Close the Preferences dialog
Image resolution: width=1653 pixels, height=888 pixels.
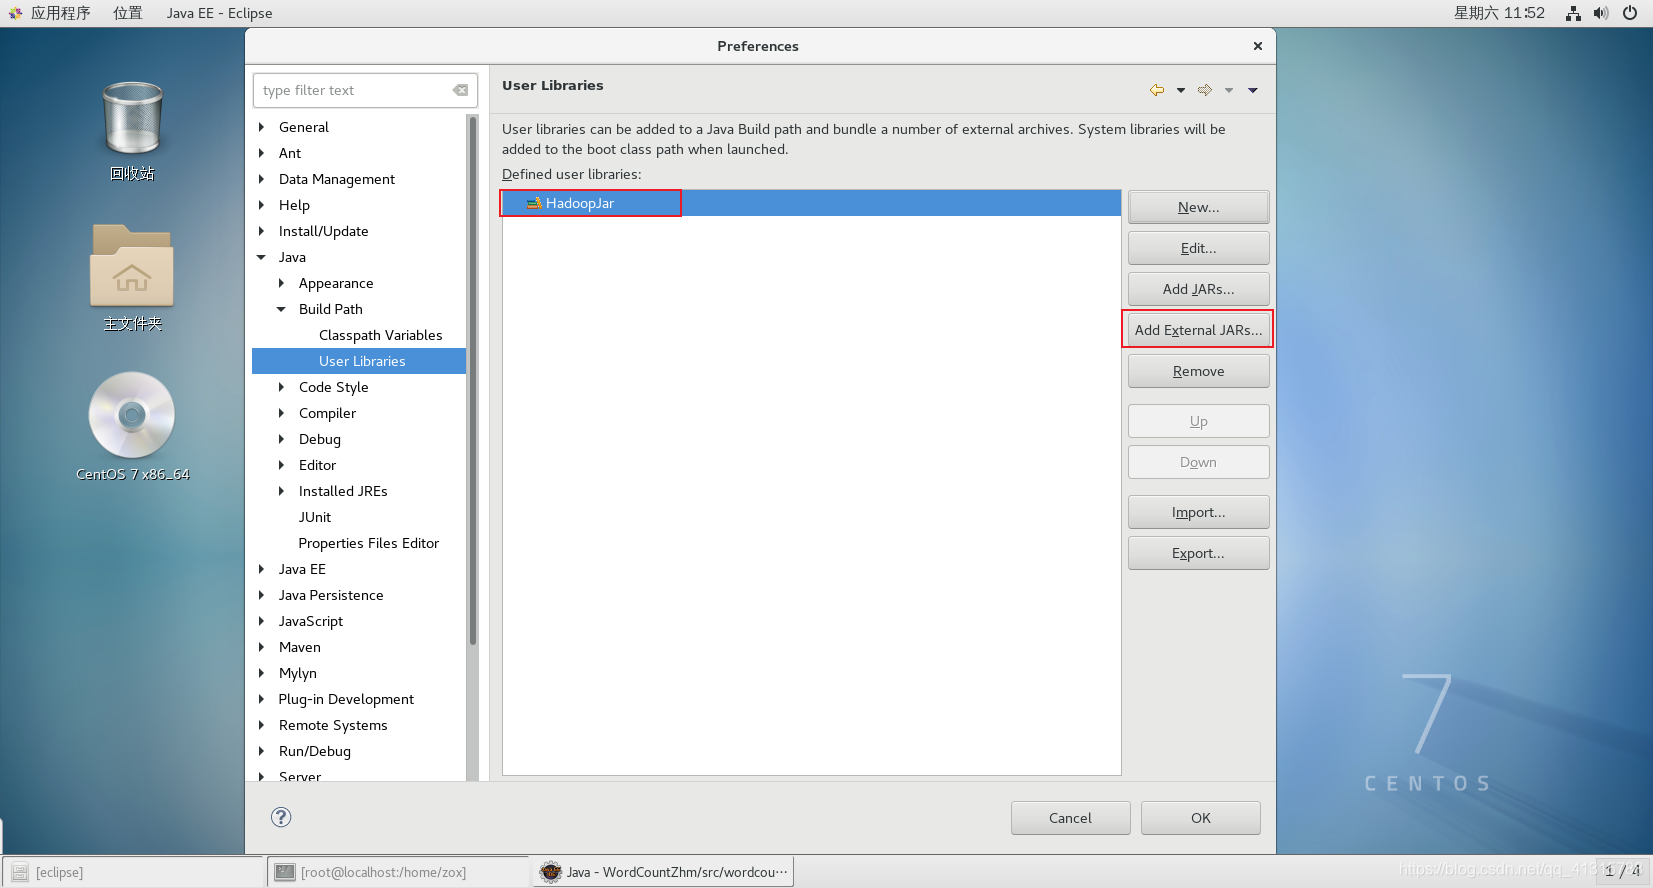(x=1257, y=46)
